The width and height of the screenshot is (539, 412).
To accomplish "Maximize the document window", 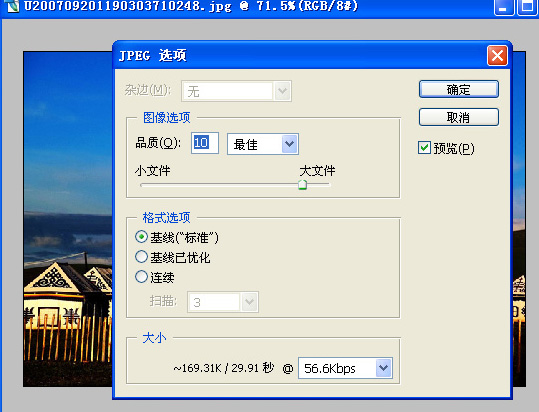I will click(527, 7).
